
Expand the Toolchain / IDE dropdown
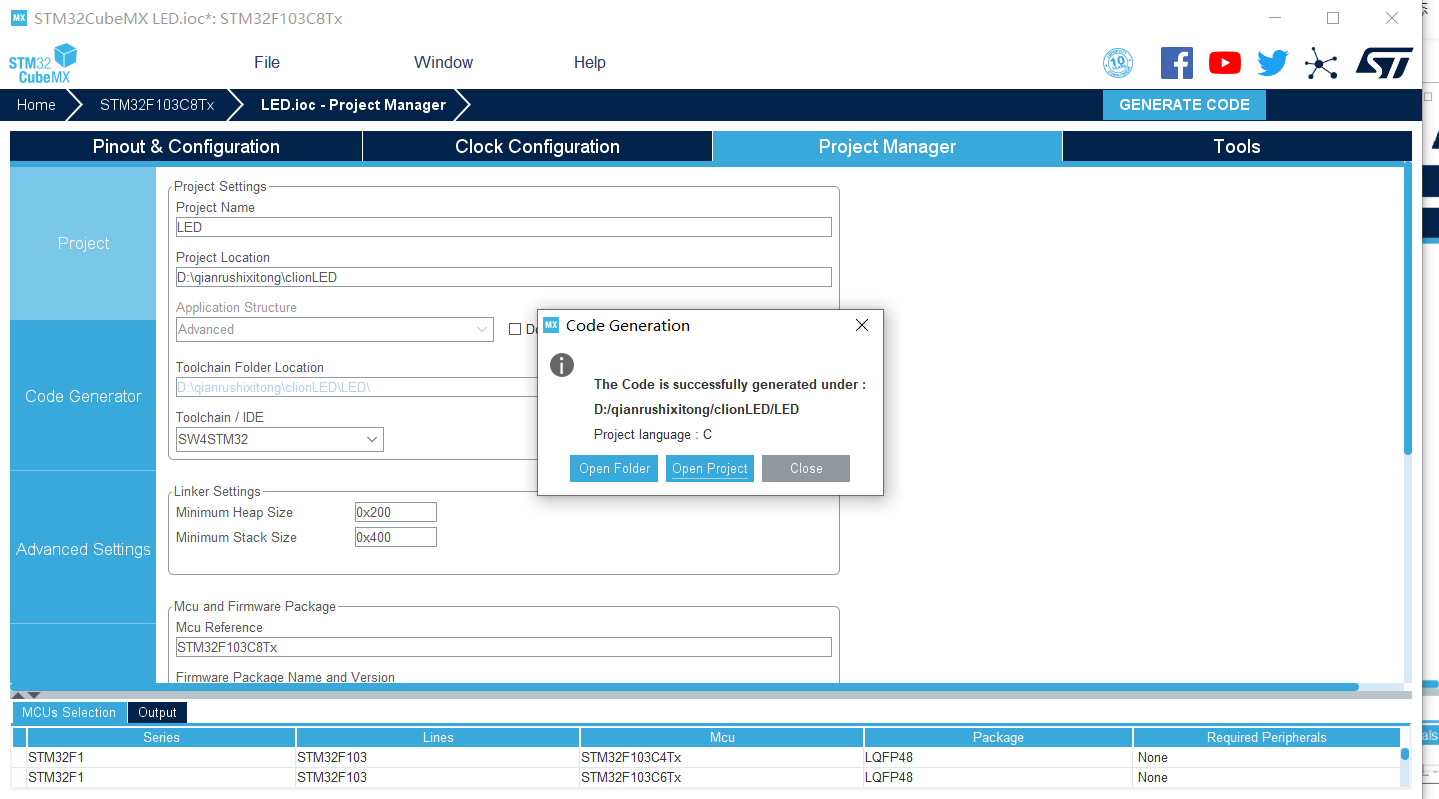pyautogui.click(x=280, y=439)
